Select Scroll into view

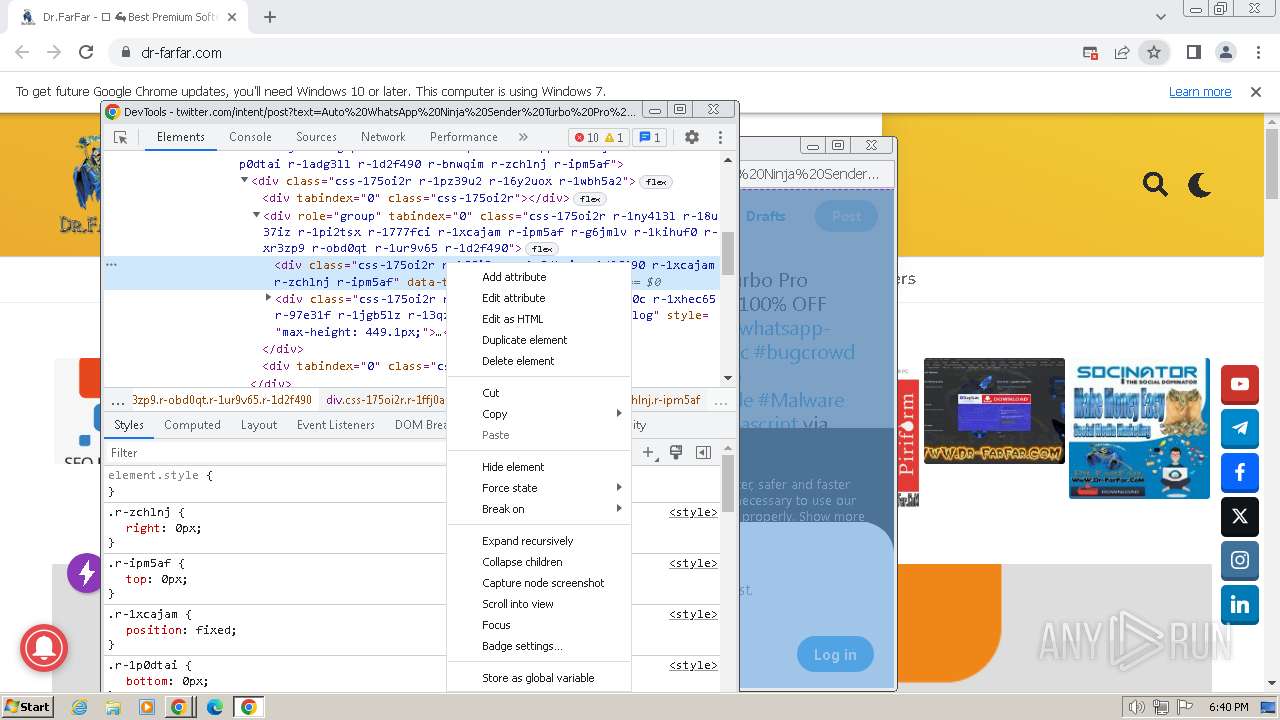(x=539, y=604)
